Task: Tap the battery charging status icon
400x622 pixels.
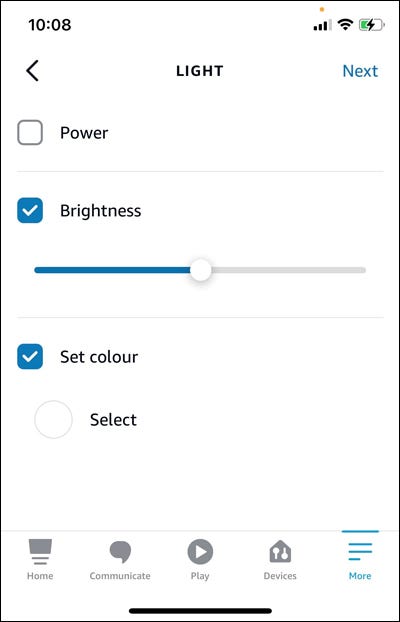Action: 372,25
